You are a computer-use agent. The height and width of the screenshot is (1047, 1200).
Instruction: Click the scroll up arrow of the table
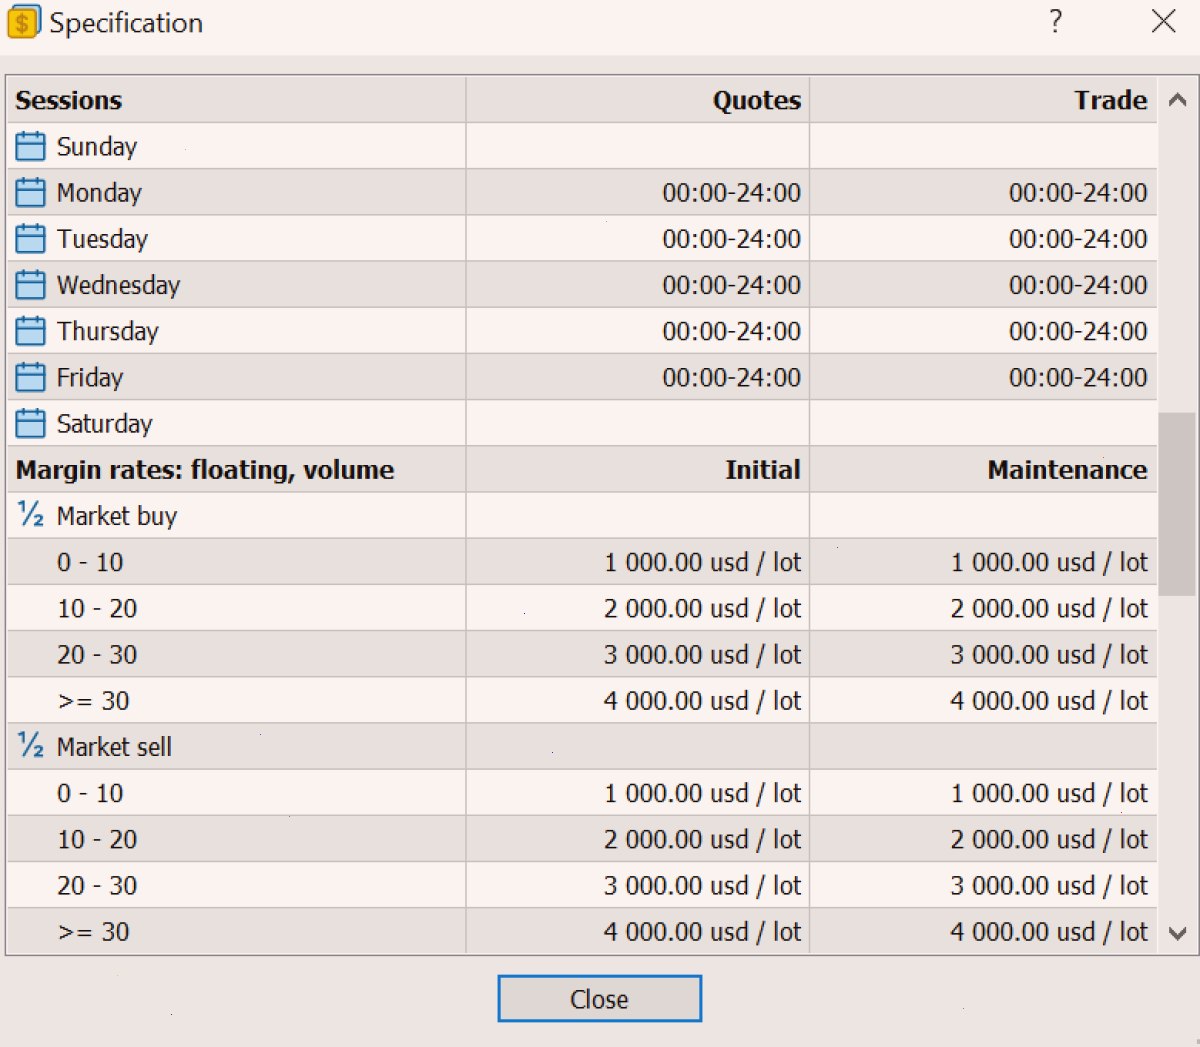coord(1177,100)
